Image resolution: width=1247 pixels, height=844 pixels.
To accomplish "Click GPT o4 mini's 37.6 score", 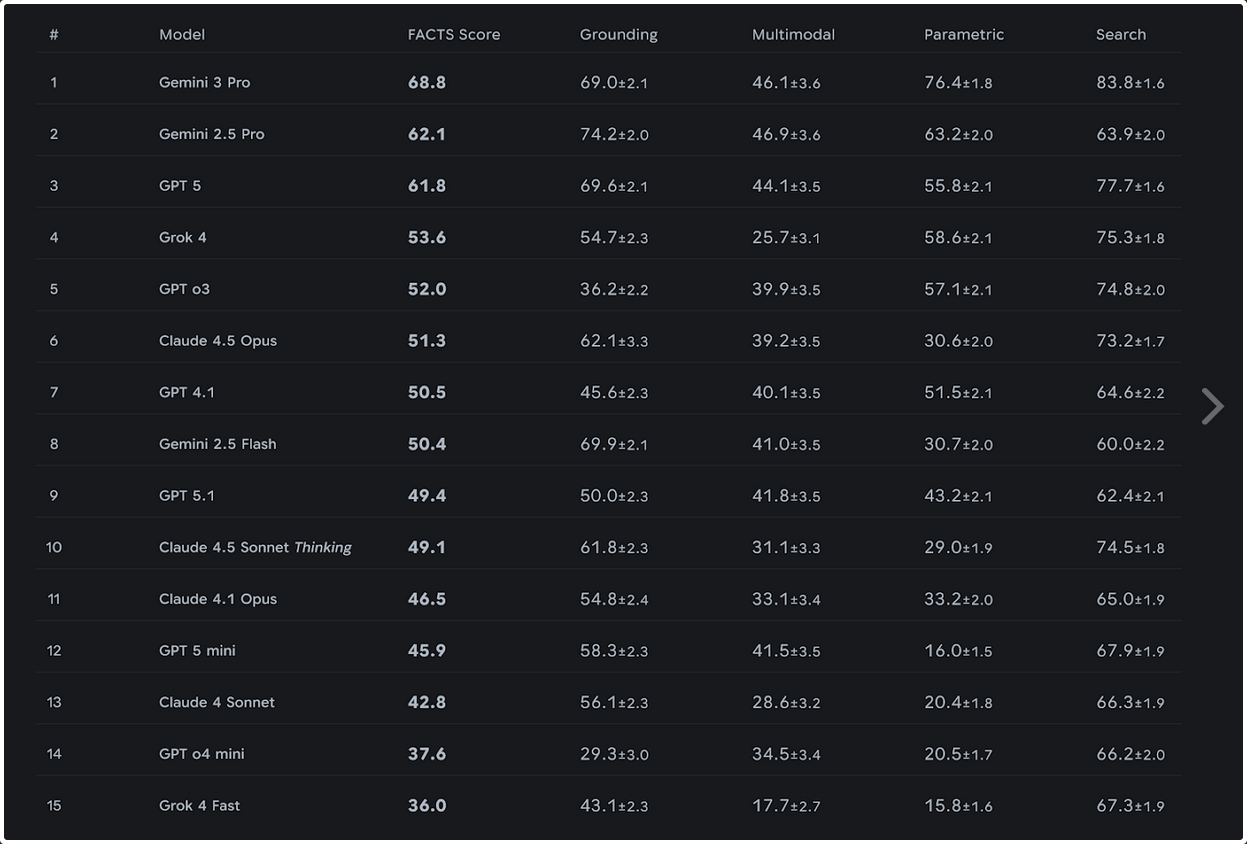I will coord(426,753).
